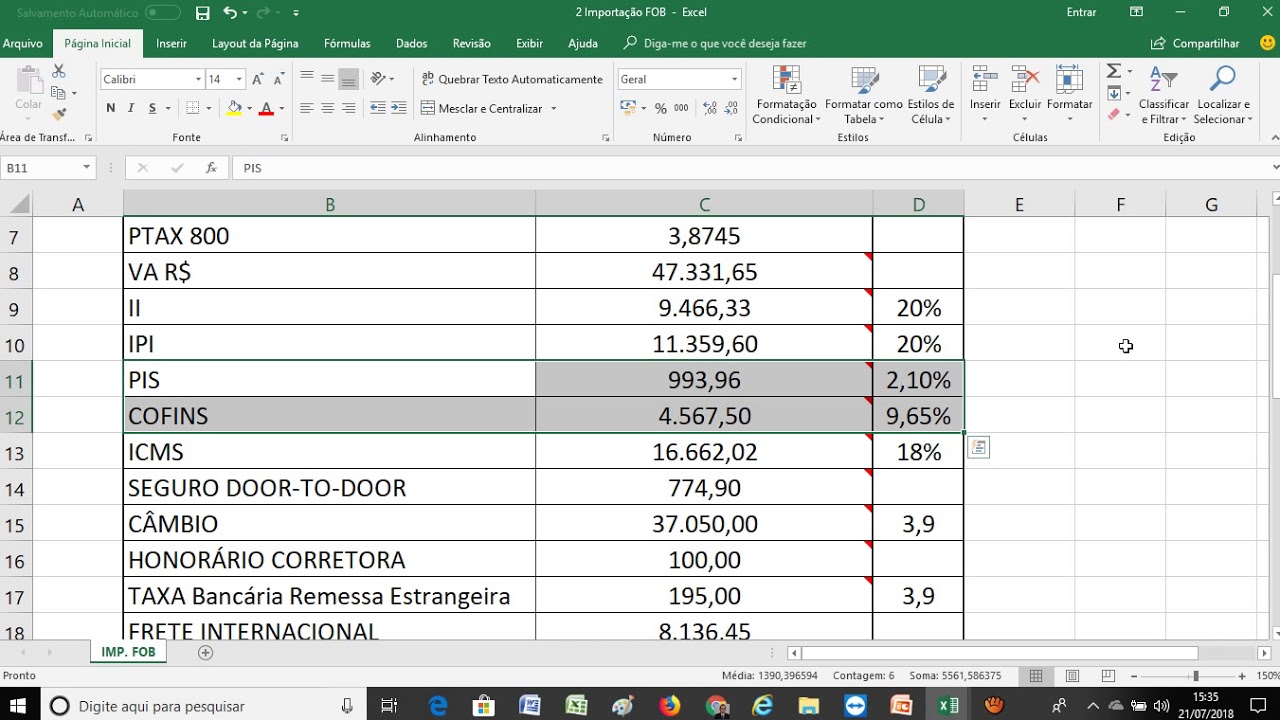The image size is (1280, 720).
Task: Open Estilos de Célula gallery
Action: [931, 96]
